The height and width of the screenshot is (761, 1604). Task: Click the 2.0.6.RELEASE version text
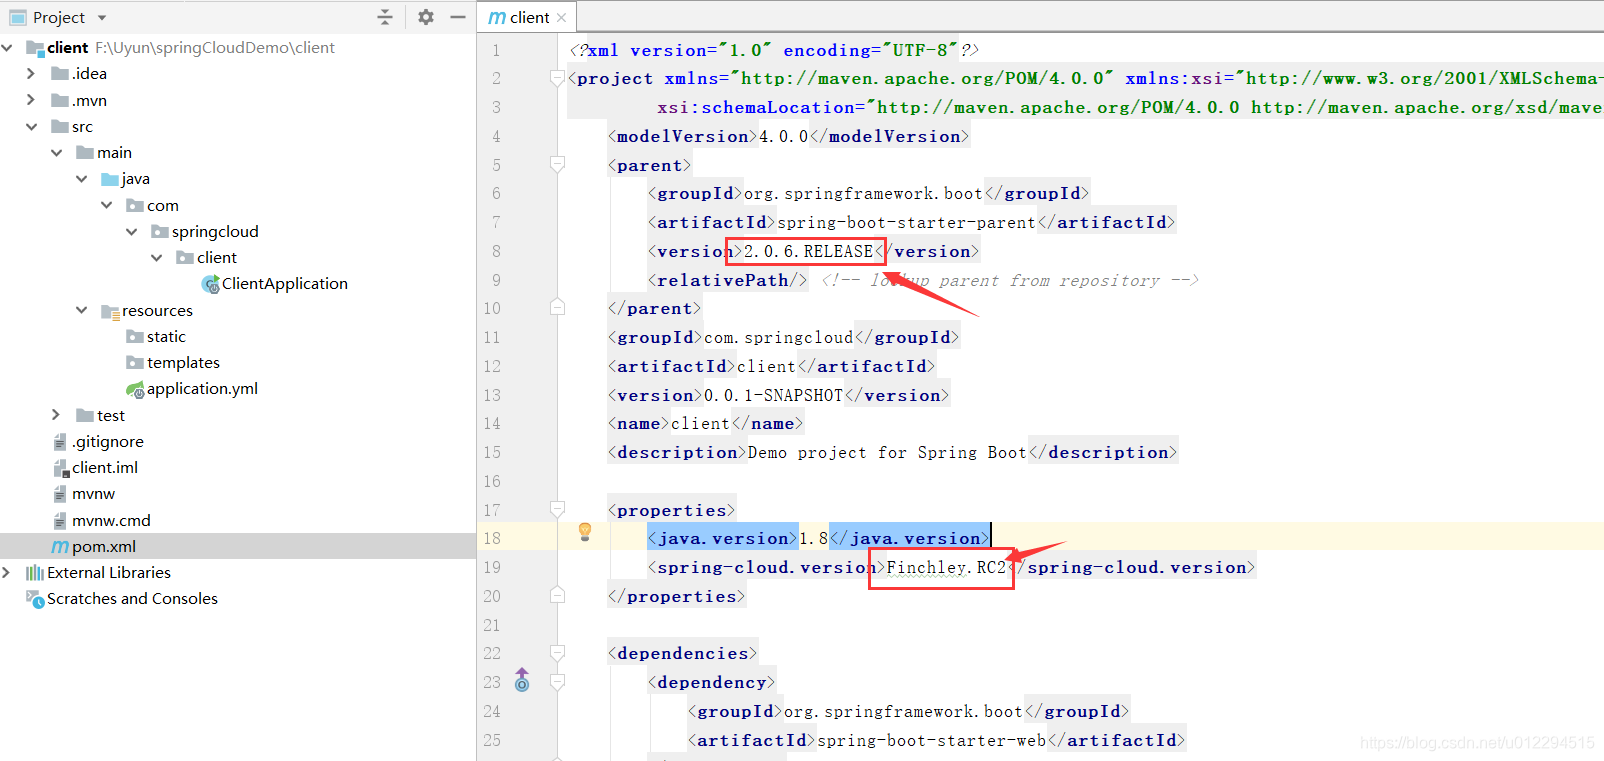(809, 251)
